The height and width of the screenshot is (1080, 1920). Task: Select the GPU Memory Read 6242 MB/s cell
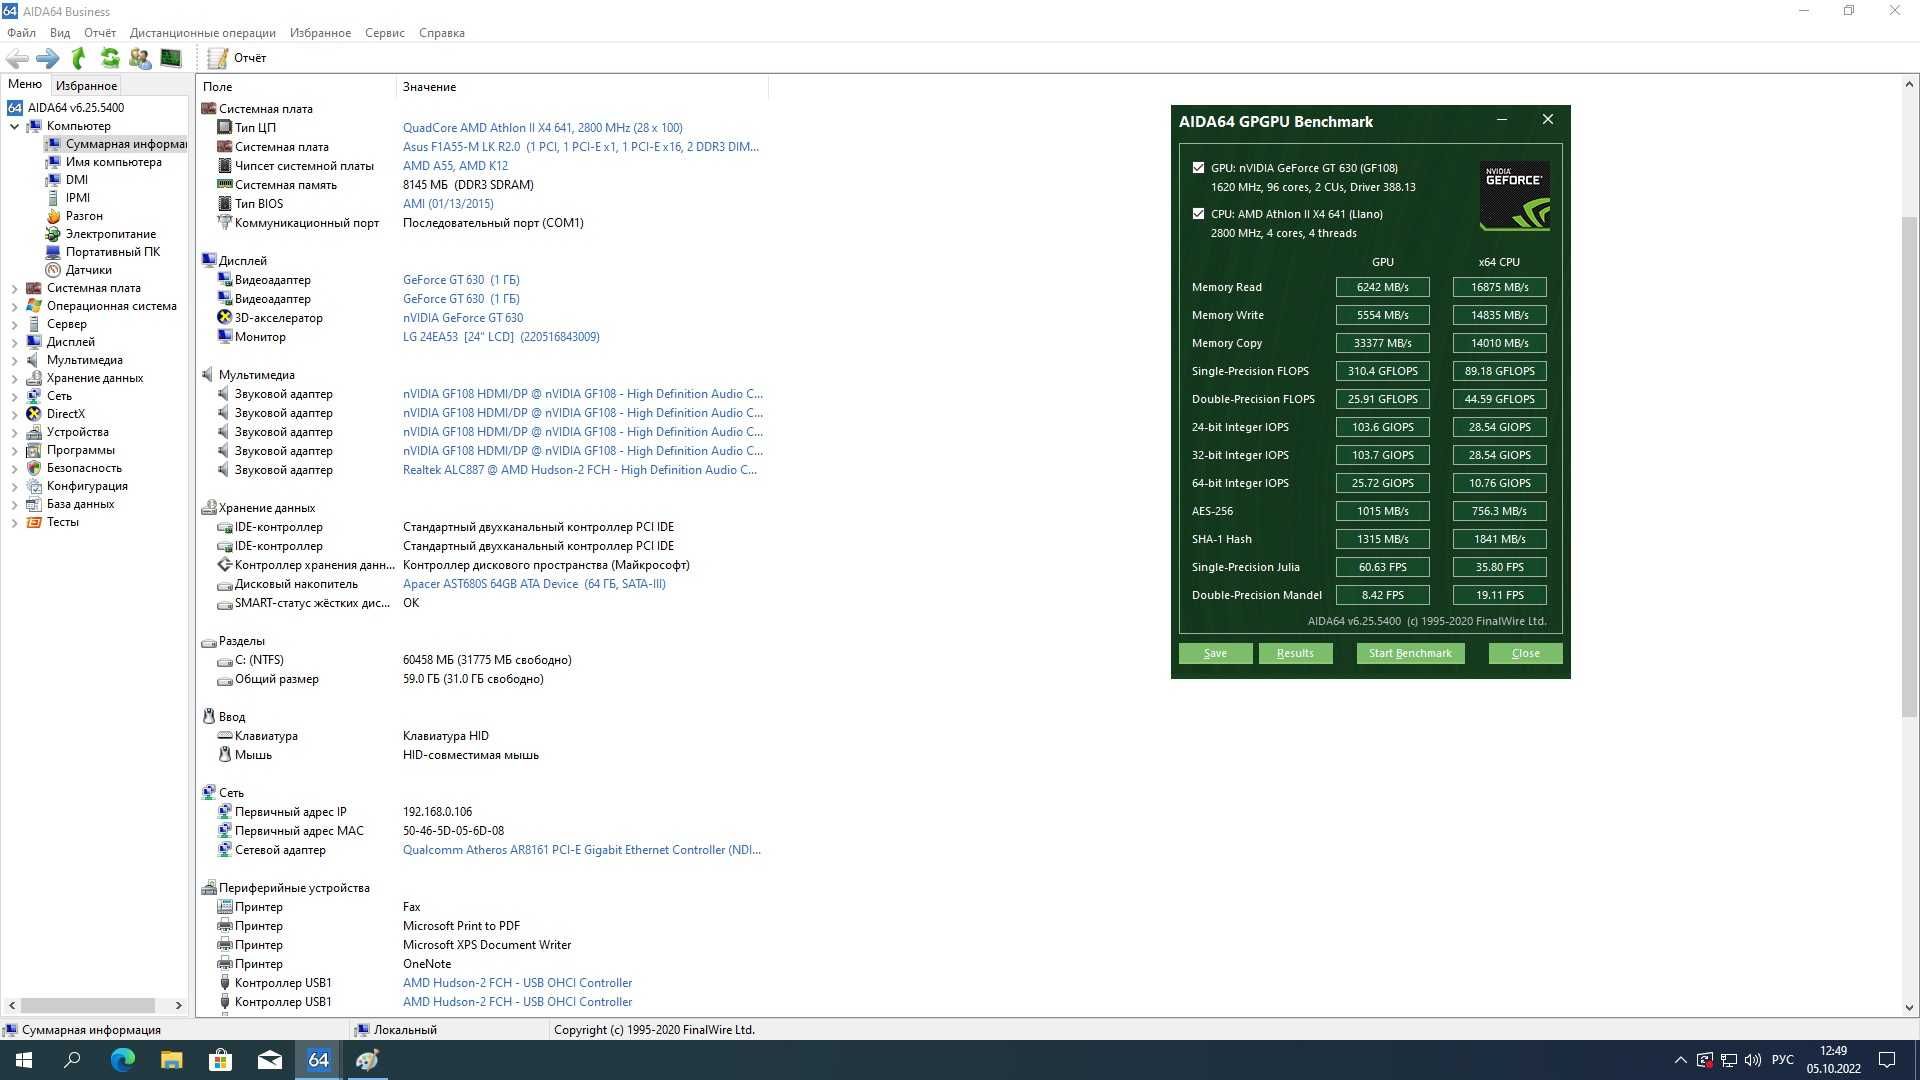(x=1382, y=287)
